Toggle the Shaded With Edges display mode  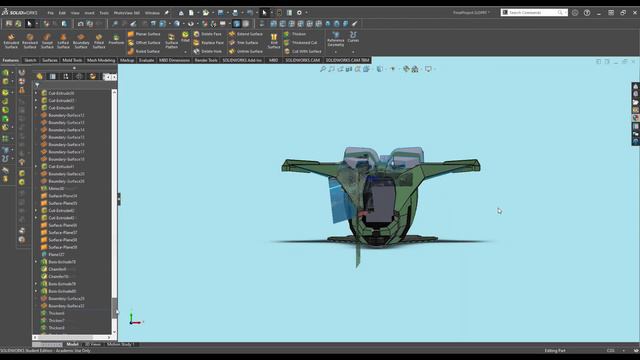(236, 24)
